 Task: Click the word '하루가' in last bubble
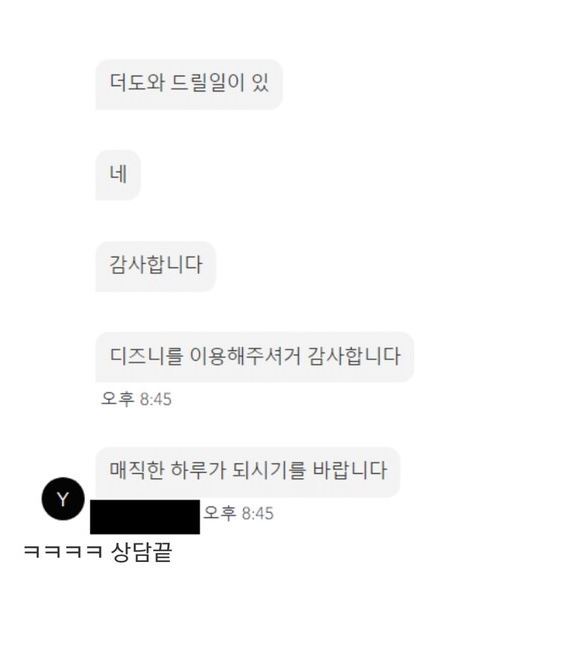point(198,470)
